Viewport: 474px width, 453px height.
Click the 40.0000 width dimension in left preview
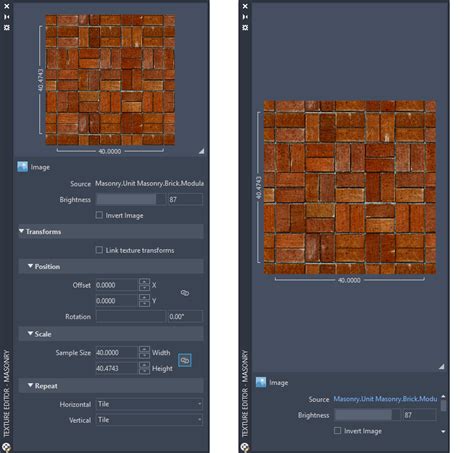click(110, 151)
